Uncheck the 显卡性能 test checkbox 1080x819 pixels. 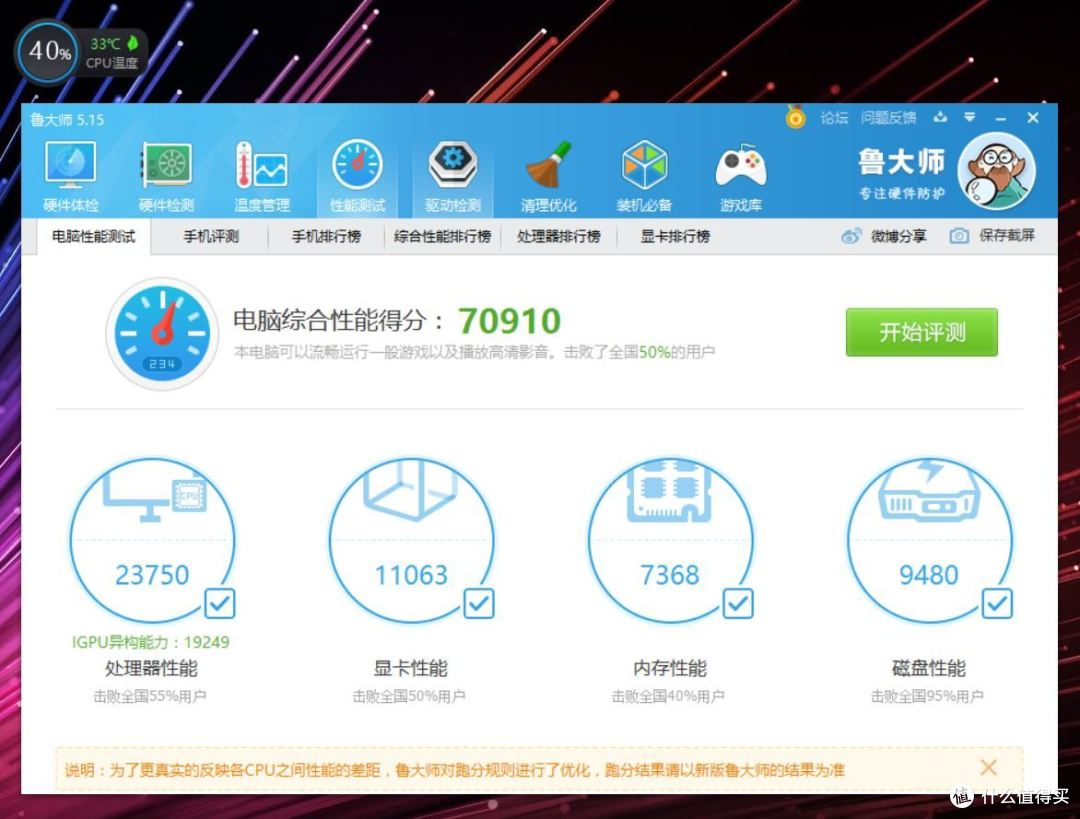[x=479, y=603]
